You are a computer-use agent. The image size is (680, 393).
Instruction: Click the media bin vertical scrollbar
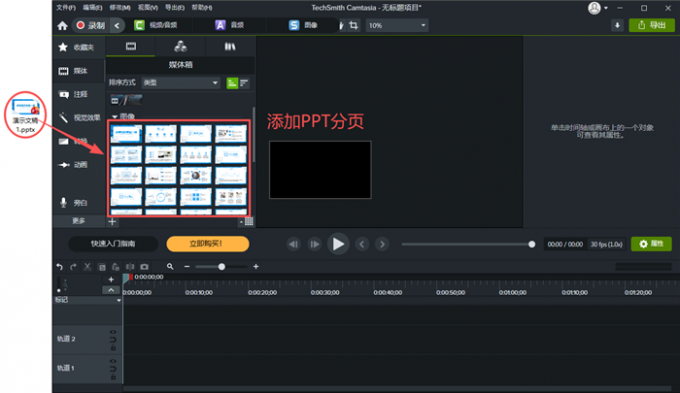pyautogui.click(x=254, y=135)
